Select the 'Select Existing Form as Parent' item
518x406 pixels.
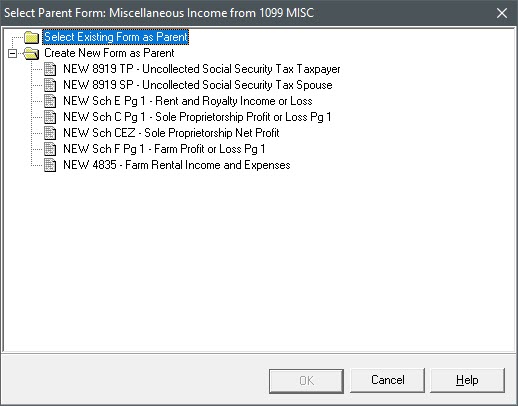point(116,37)
